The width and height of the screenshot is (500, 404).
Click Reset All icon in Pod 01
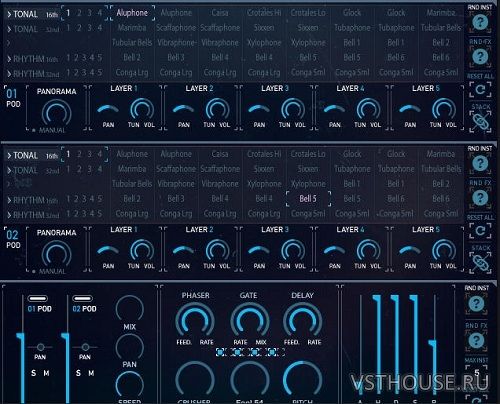point(480,89)
